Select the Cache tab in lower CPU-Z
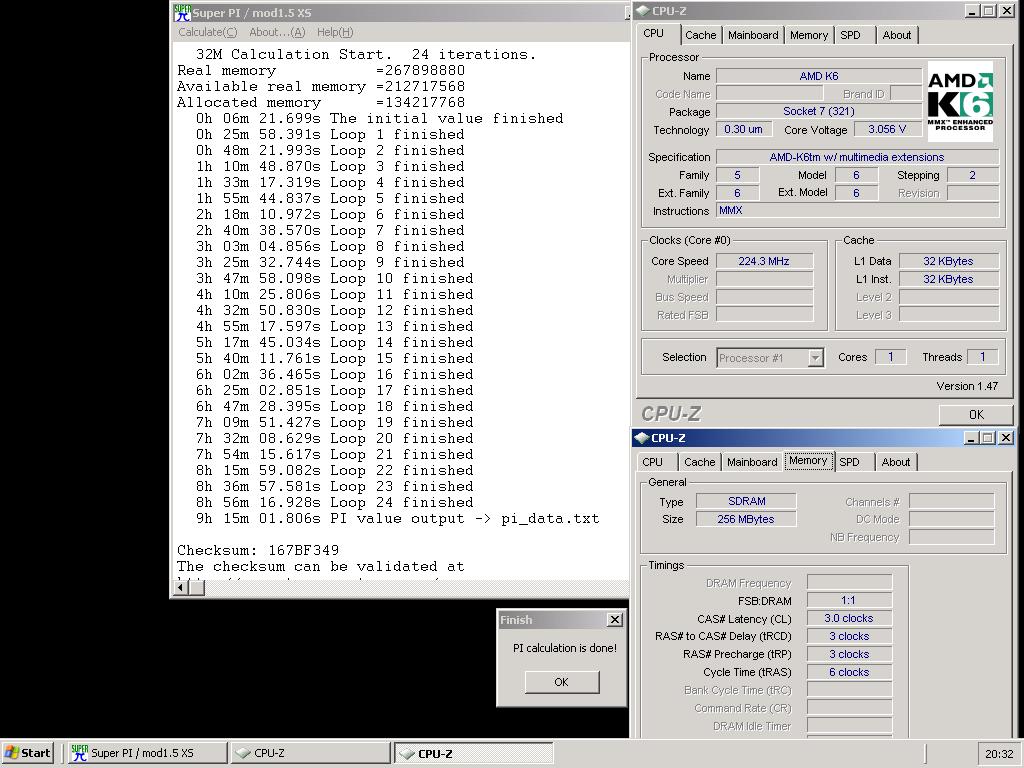This screenshot has width=1024, height=768. click(x=699, y=462)
